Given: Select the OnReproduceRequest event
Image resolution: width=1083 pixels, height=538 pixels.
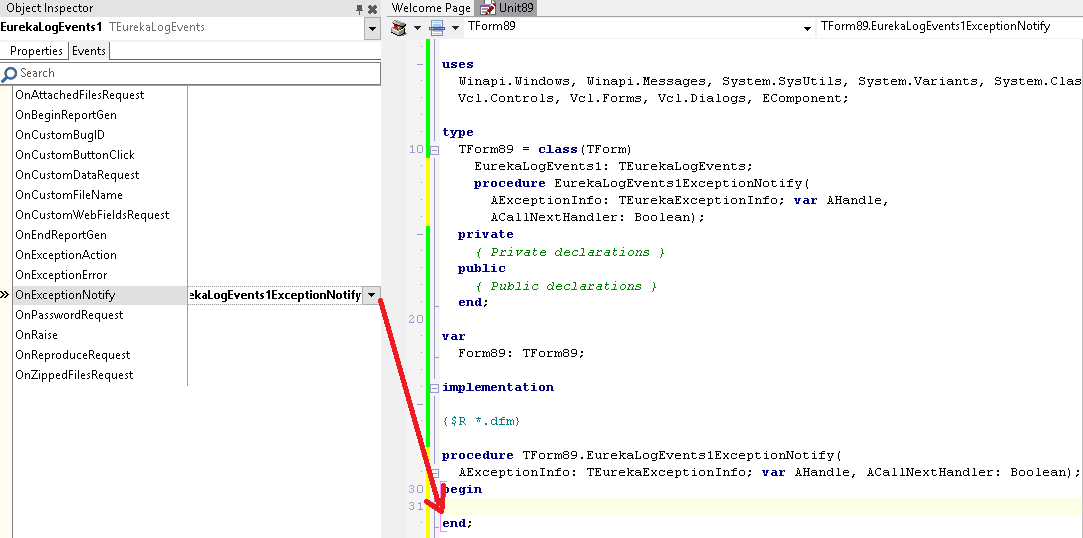Looking at the screenshot, I should coord(73,355).
